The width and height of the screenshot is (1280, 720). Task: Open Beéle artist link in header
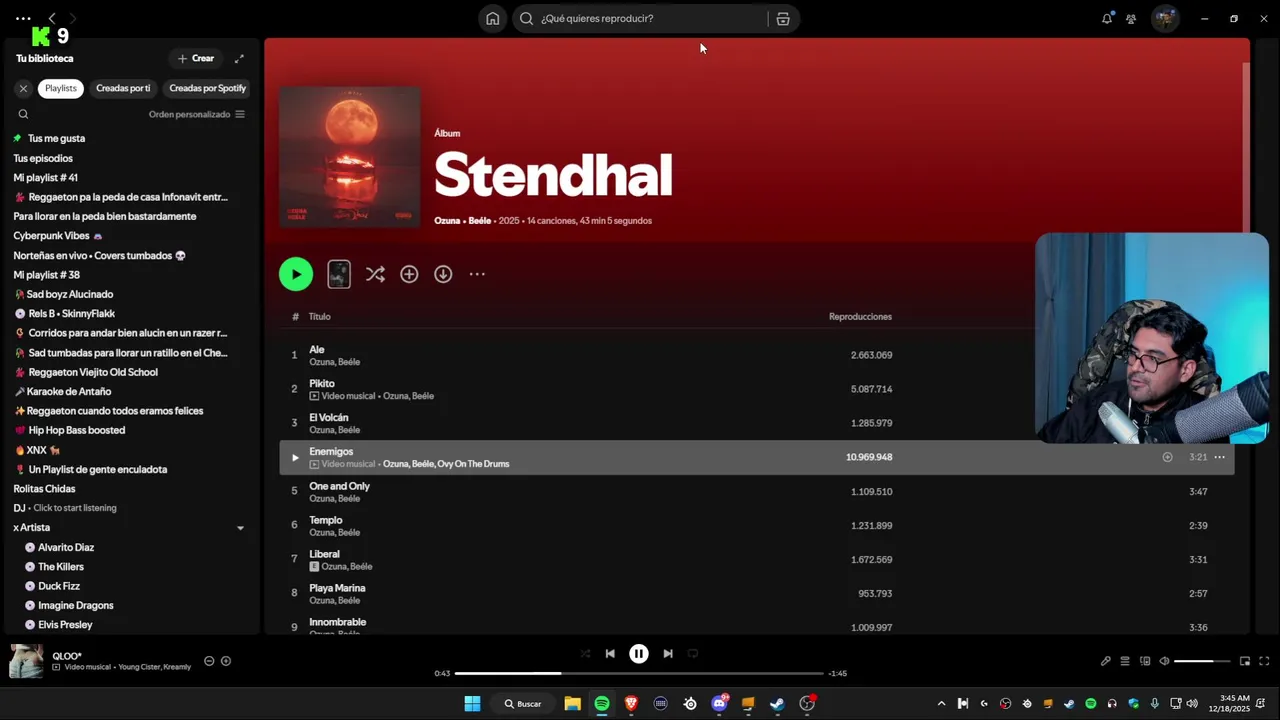[x=479, y=221]
